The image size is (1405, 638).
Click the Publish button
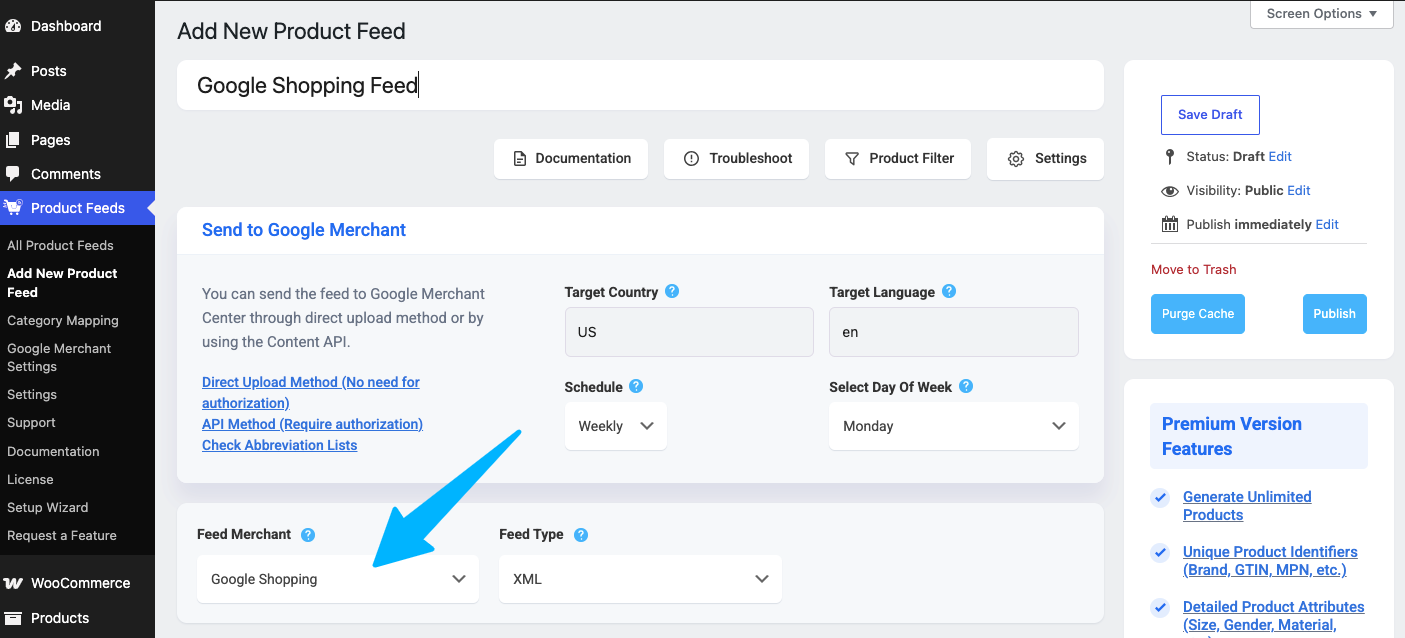1334,314
